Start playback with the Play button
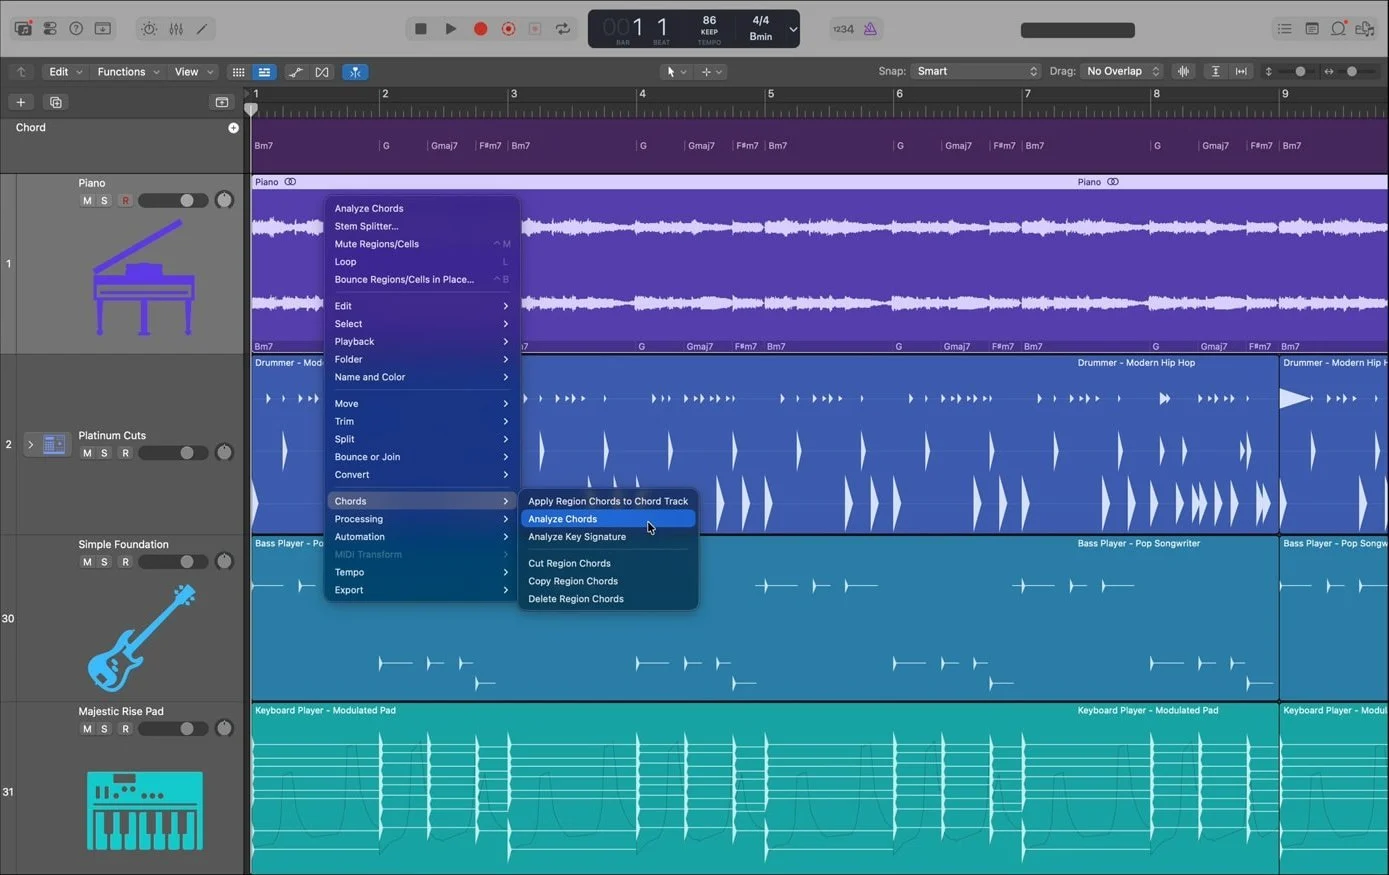This screenshot has height=875, width=1389. tap(451, 29)
